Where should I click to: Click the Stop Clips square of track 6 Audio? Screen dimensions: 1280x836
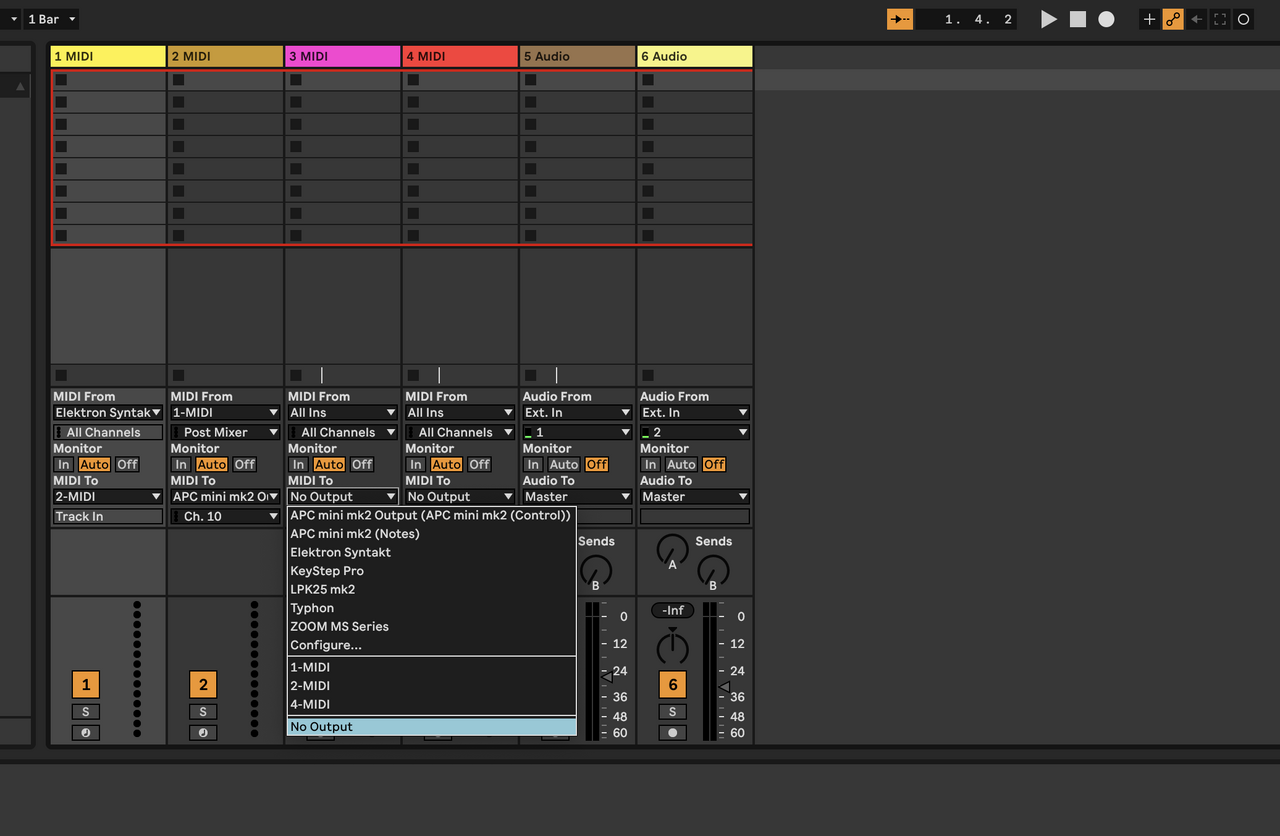tap(648, 375)
